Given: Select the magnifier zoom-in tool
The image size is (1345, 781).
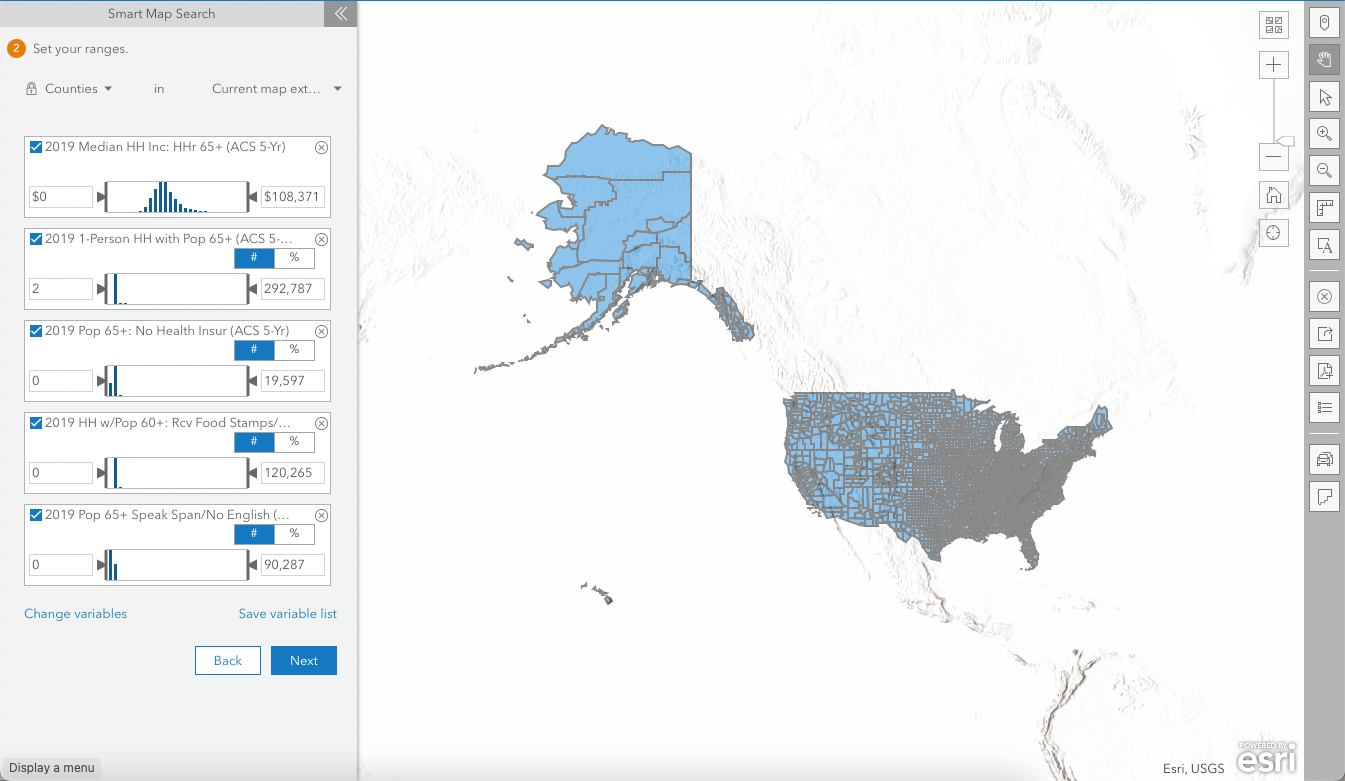Looking at the screenshot, I should (1324, 134).
